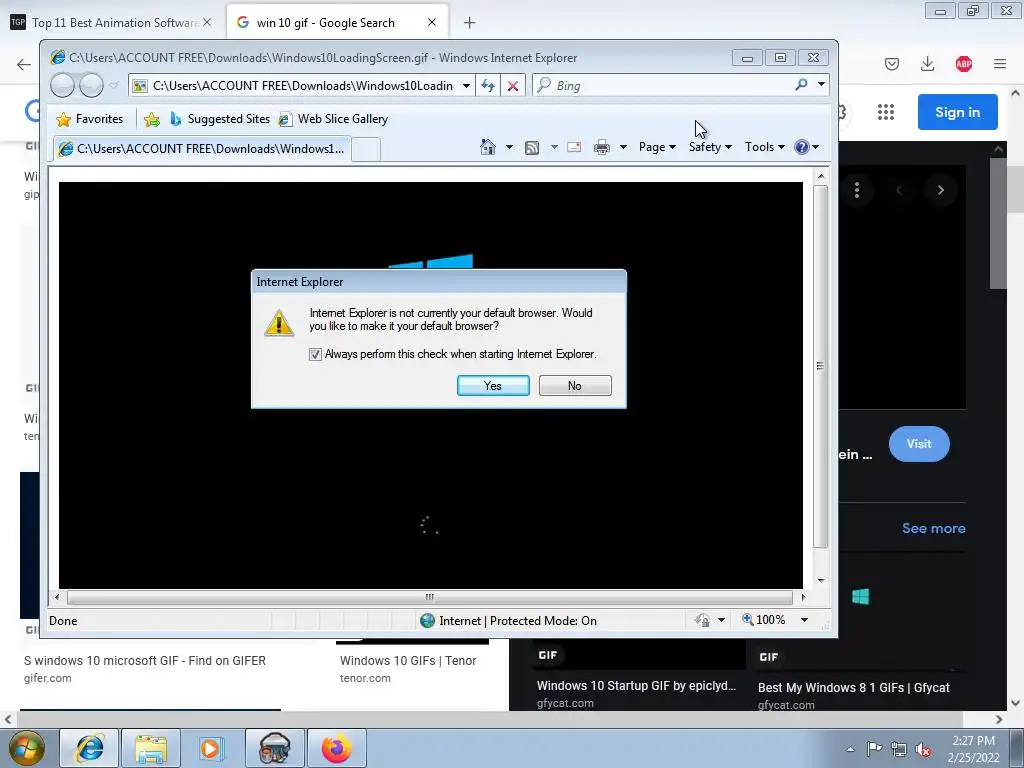Expand the address bar history dropdown

coord(466,86)
